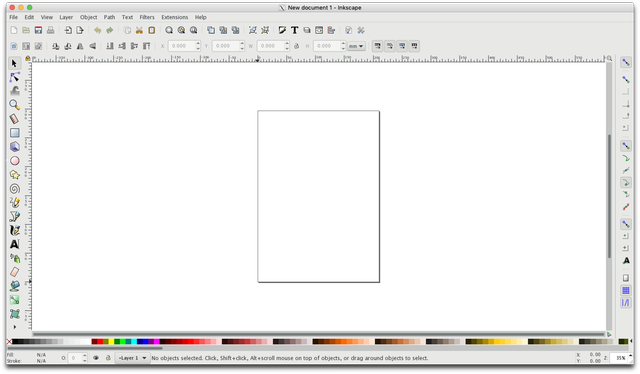Choose the Tweak tool
Screen dimensions: 640x374
pyautogui.click(x=14, y=91)
